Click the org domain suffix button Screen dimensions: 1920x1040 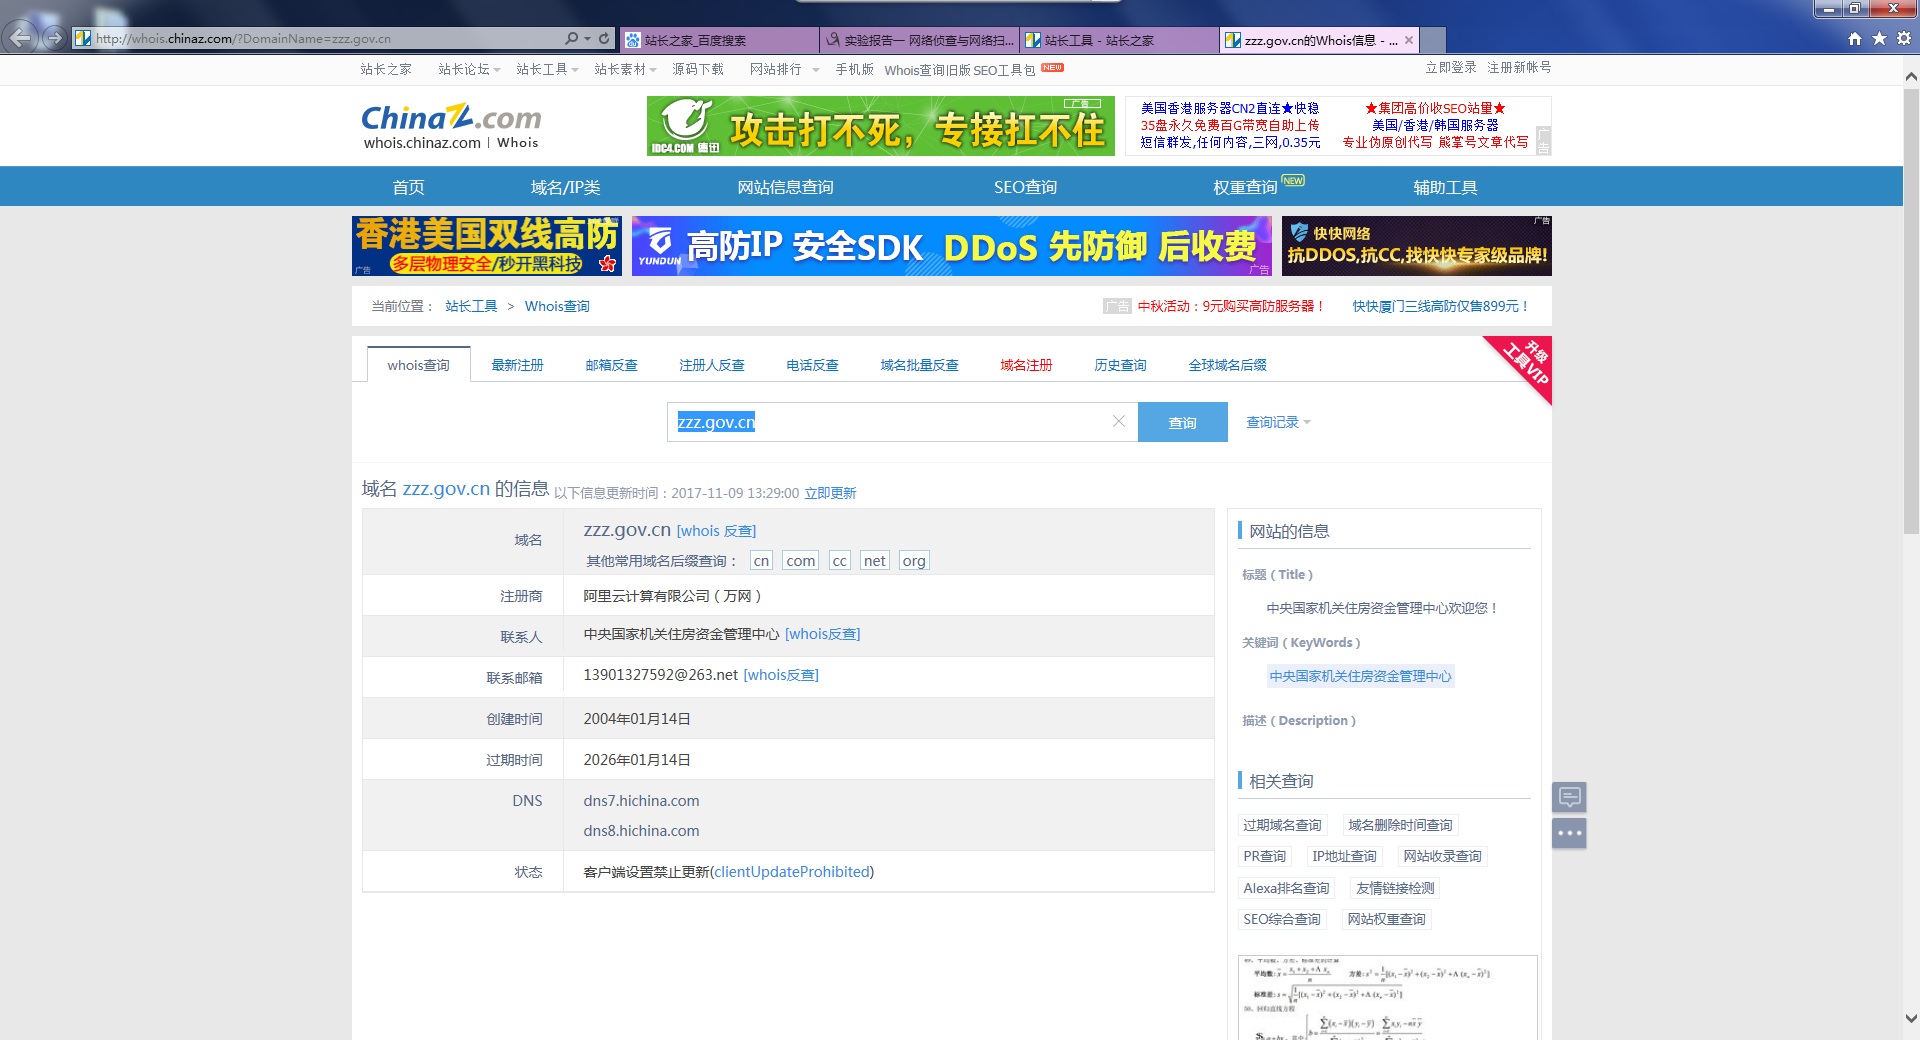pyautogui.click(x=913, y=561)
